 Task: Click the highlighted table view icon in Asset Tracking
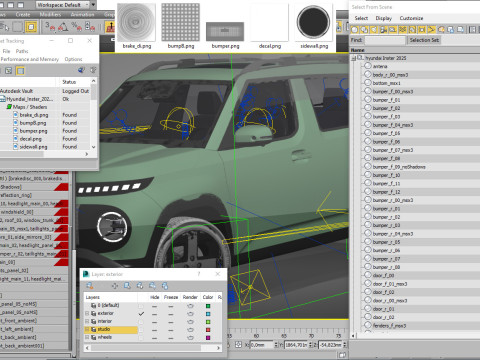[20, 71]
